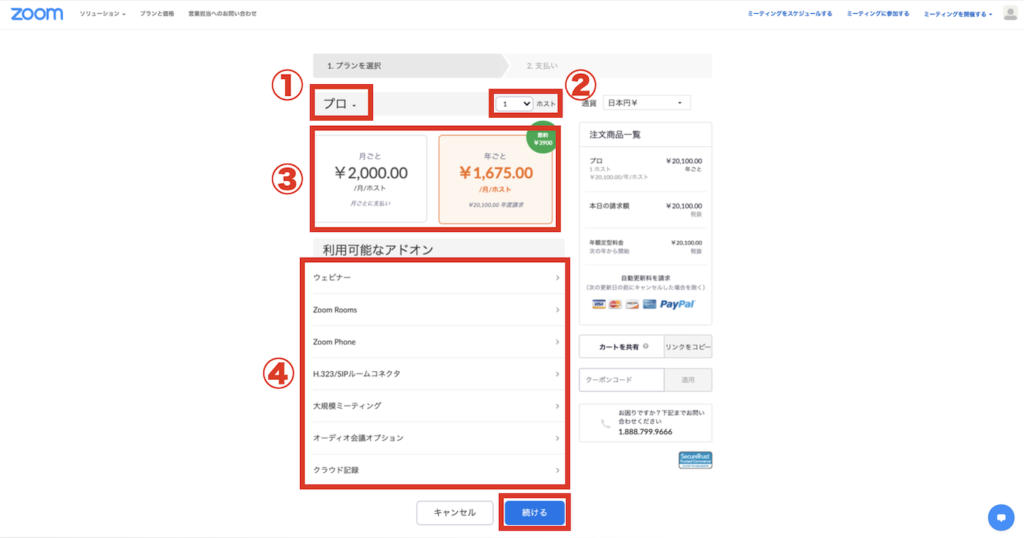Open the host count dropdown
The width and height of the screenshot is (1024, 538).
[x=516, y=104]
